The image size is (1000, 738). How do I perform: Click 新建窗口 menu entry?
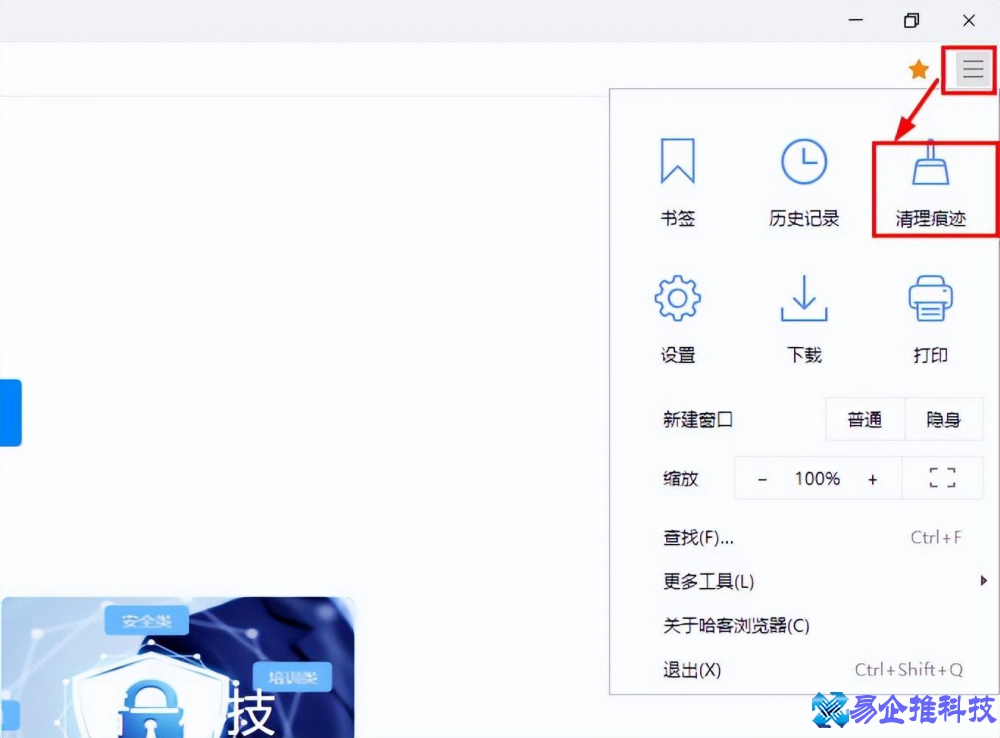697,419
